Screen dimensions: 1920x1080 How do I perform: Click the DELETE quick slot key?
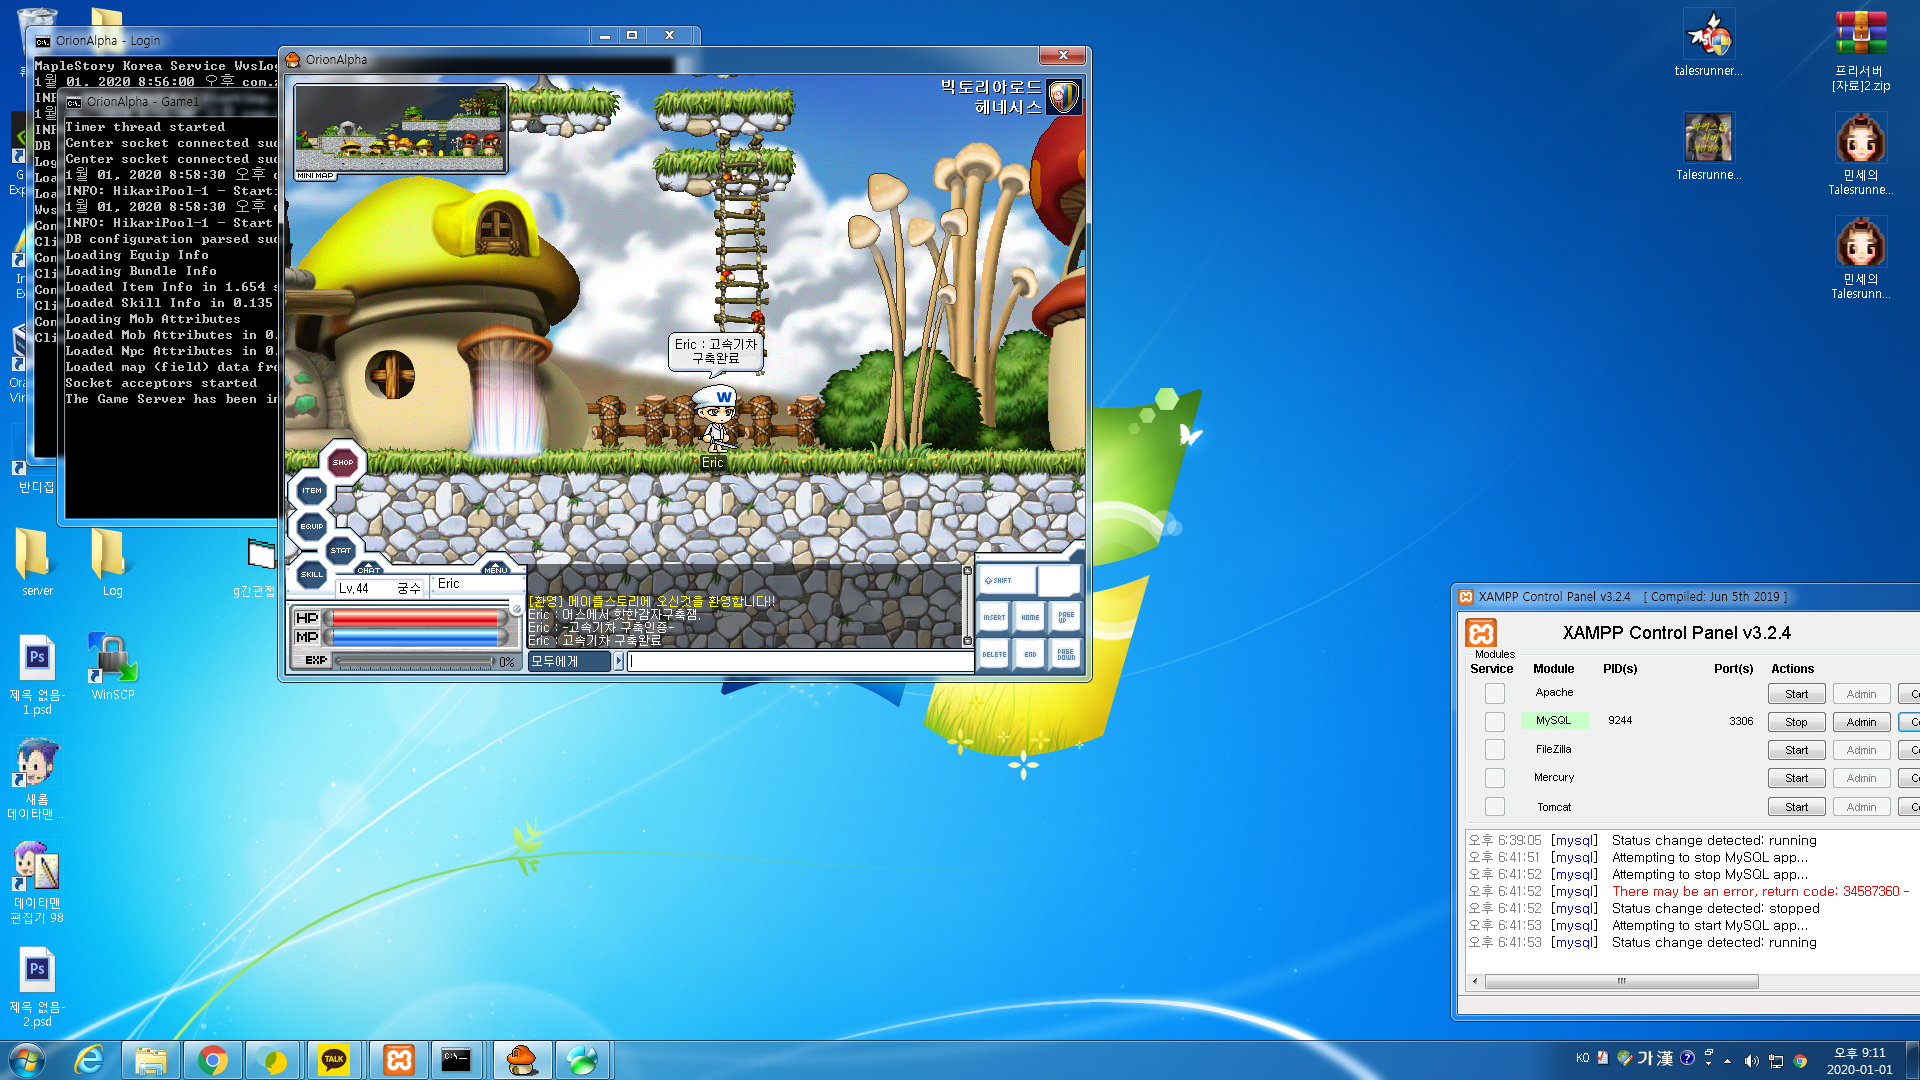tap(994, 654)
